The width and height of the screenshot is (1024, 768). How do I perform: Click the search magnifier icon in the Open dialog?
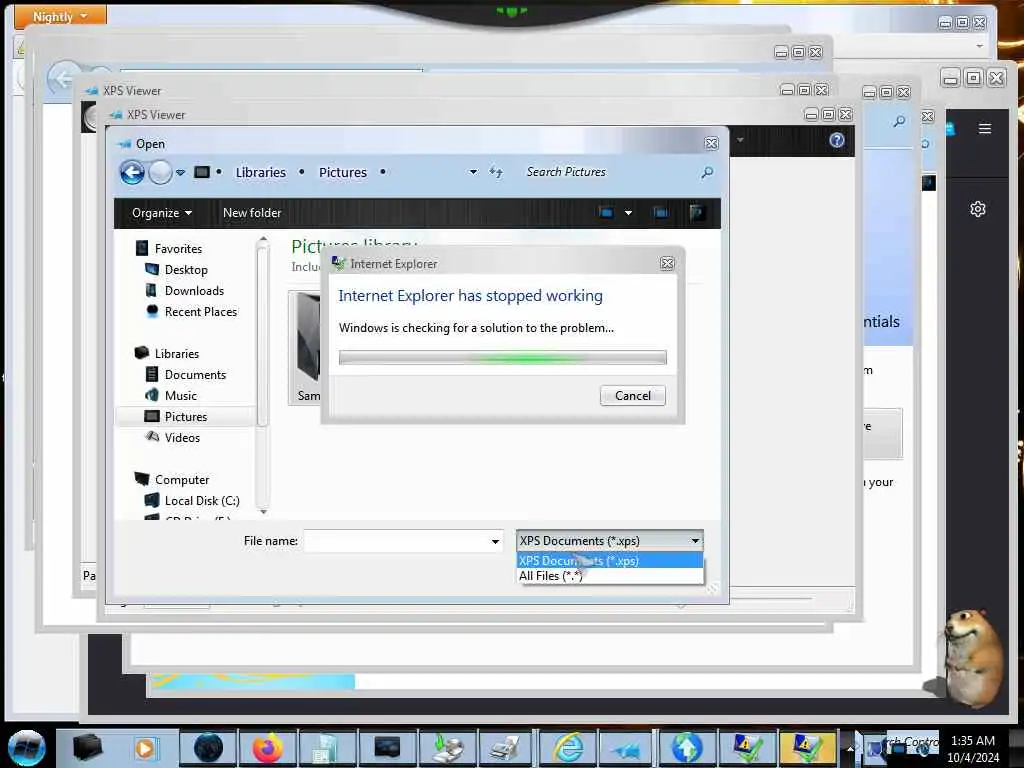(707, 172)
